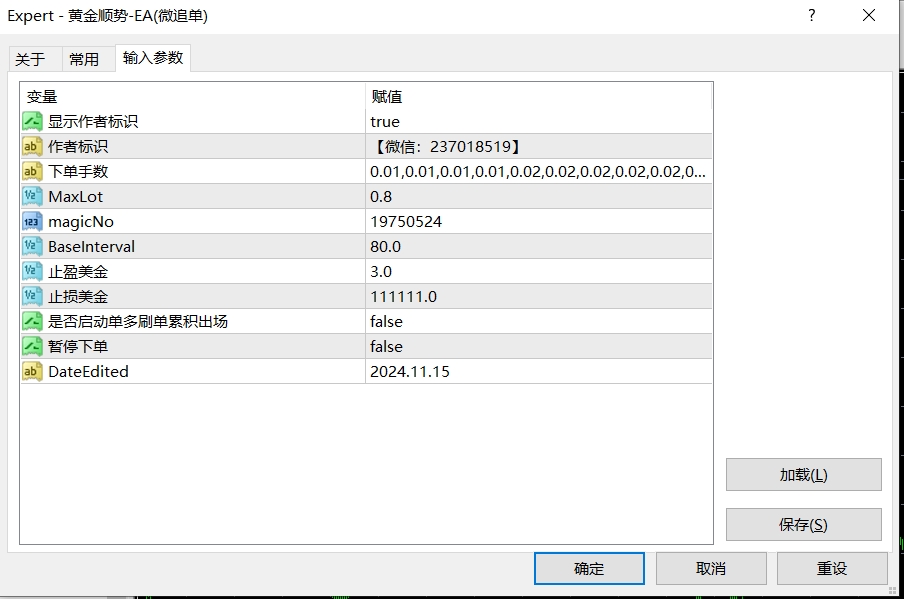Click the boolean icon beside 显示作者标识
The width and height of the screenshot is (904, 599).
click(33, 121)
